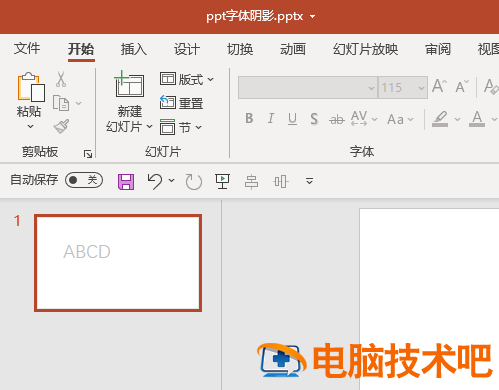Click the font color A swatch
The height and width of the screenshot is (390, 499).
pyautogui.click(x=477, y=119)
